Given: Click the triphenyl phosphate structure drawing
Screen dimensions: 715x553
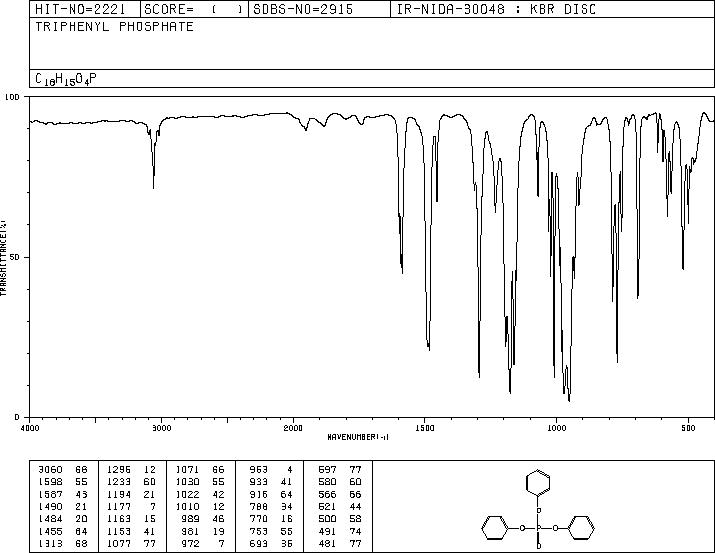Looking at the screenshot, I should pos(538,508).
